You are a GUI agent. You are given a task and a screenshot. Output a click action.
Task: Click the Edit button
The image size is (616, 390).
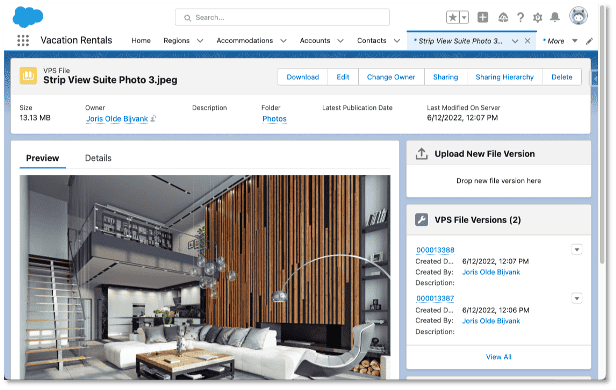pos(343,77)
